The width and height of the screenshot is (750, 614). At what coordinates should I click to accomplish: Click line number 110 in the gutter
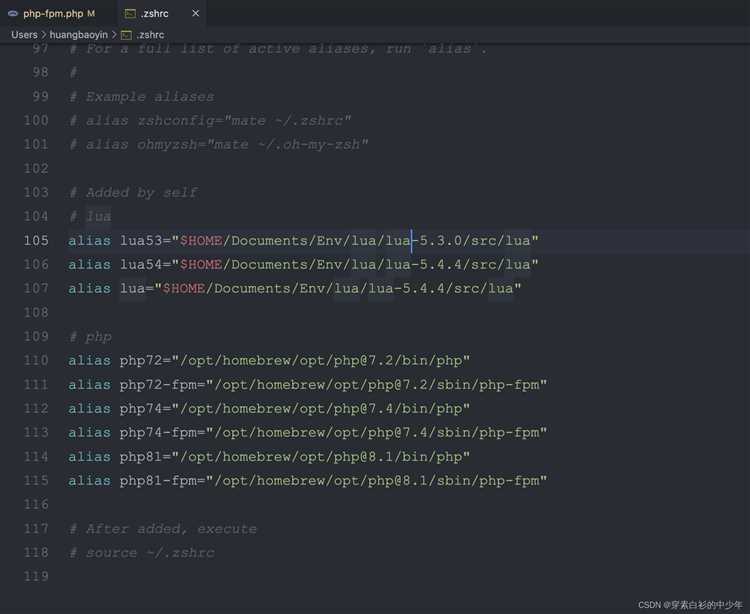[36, 360]
